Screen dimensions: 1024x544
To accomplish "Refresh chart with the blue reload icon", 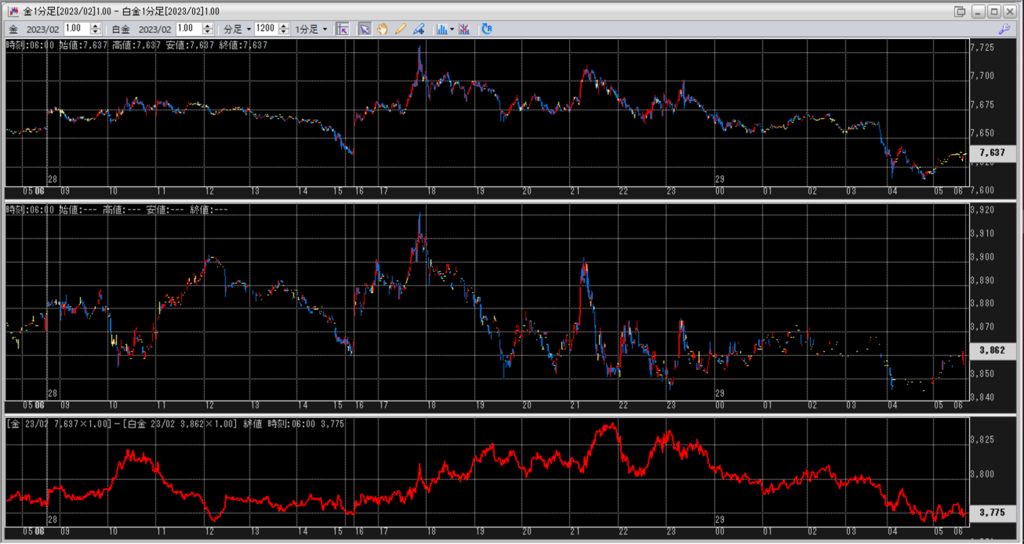I will [486, 29].
